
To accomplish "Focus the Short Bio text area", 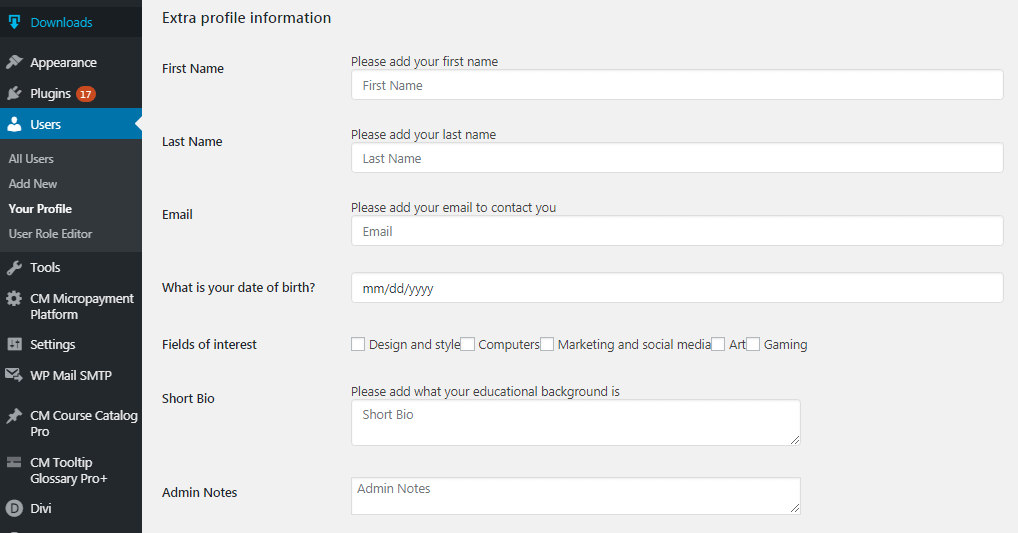I will 575,422.
